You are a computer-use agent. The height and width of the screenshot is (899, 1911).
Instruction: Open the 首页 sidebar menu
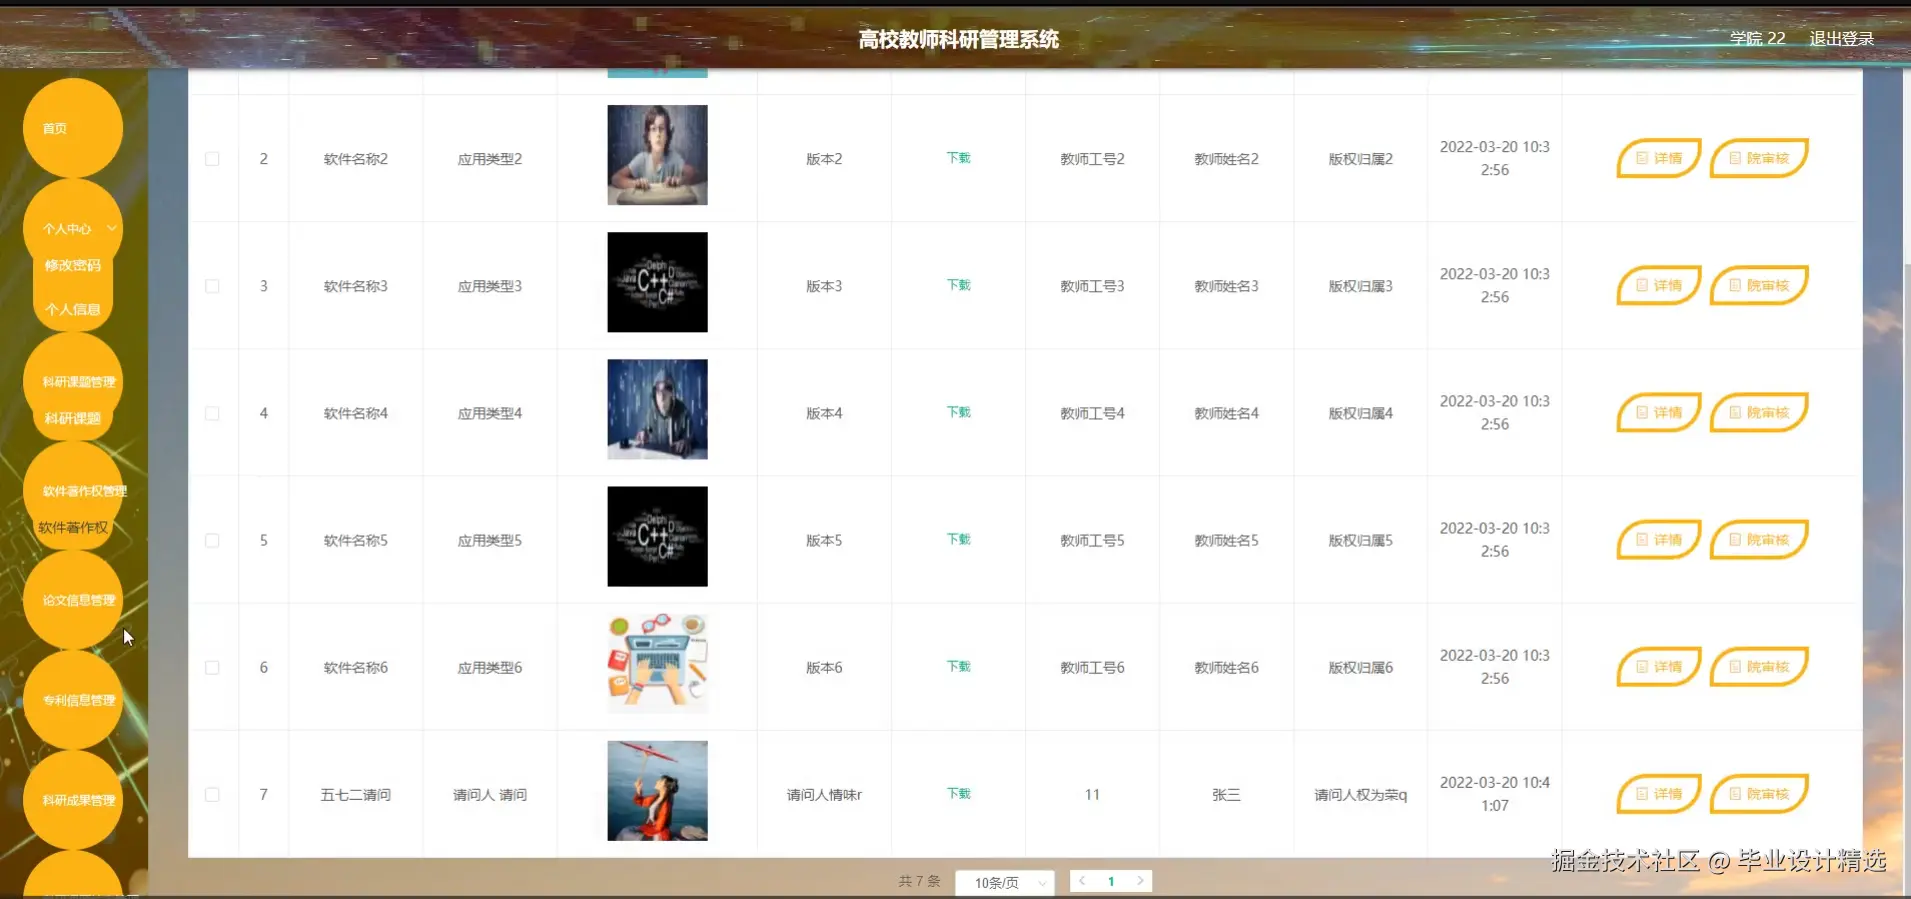click(72, 128)
